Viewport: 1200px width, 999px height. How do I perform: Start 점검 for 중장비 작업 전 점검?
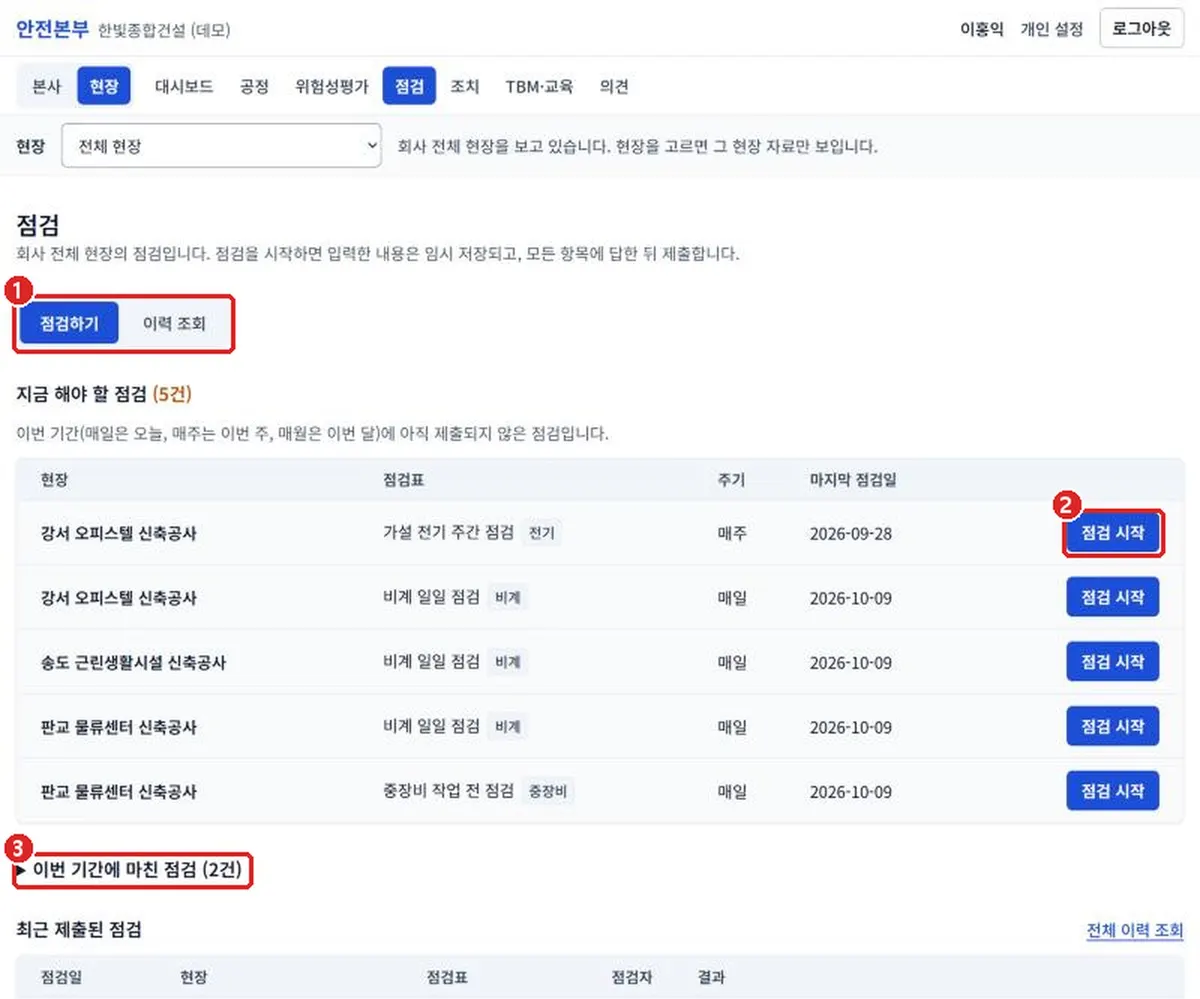click(x=1113, y=791)
